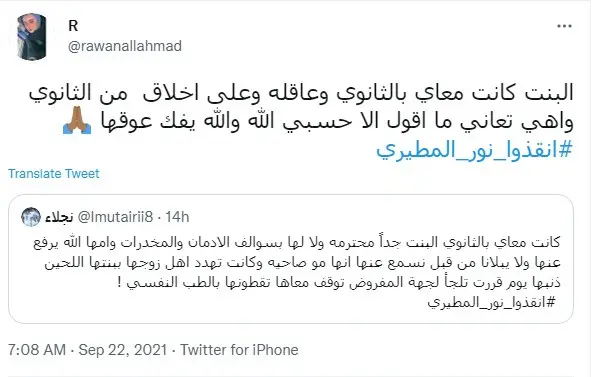
Task: Click R's profile picture avatar
Action: click(32, 37)
